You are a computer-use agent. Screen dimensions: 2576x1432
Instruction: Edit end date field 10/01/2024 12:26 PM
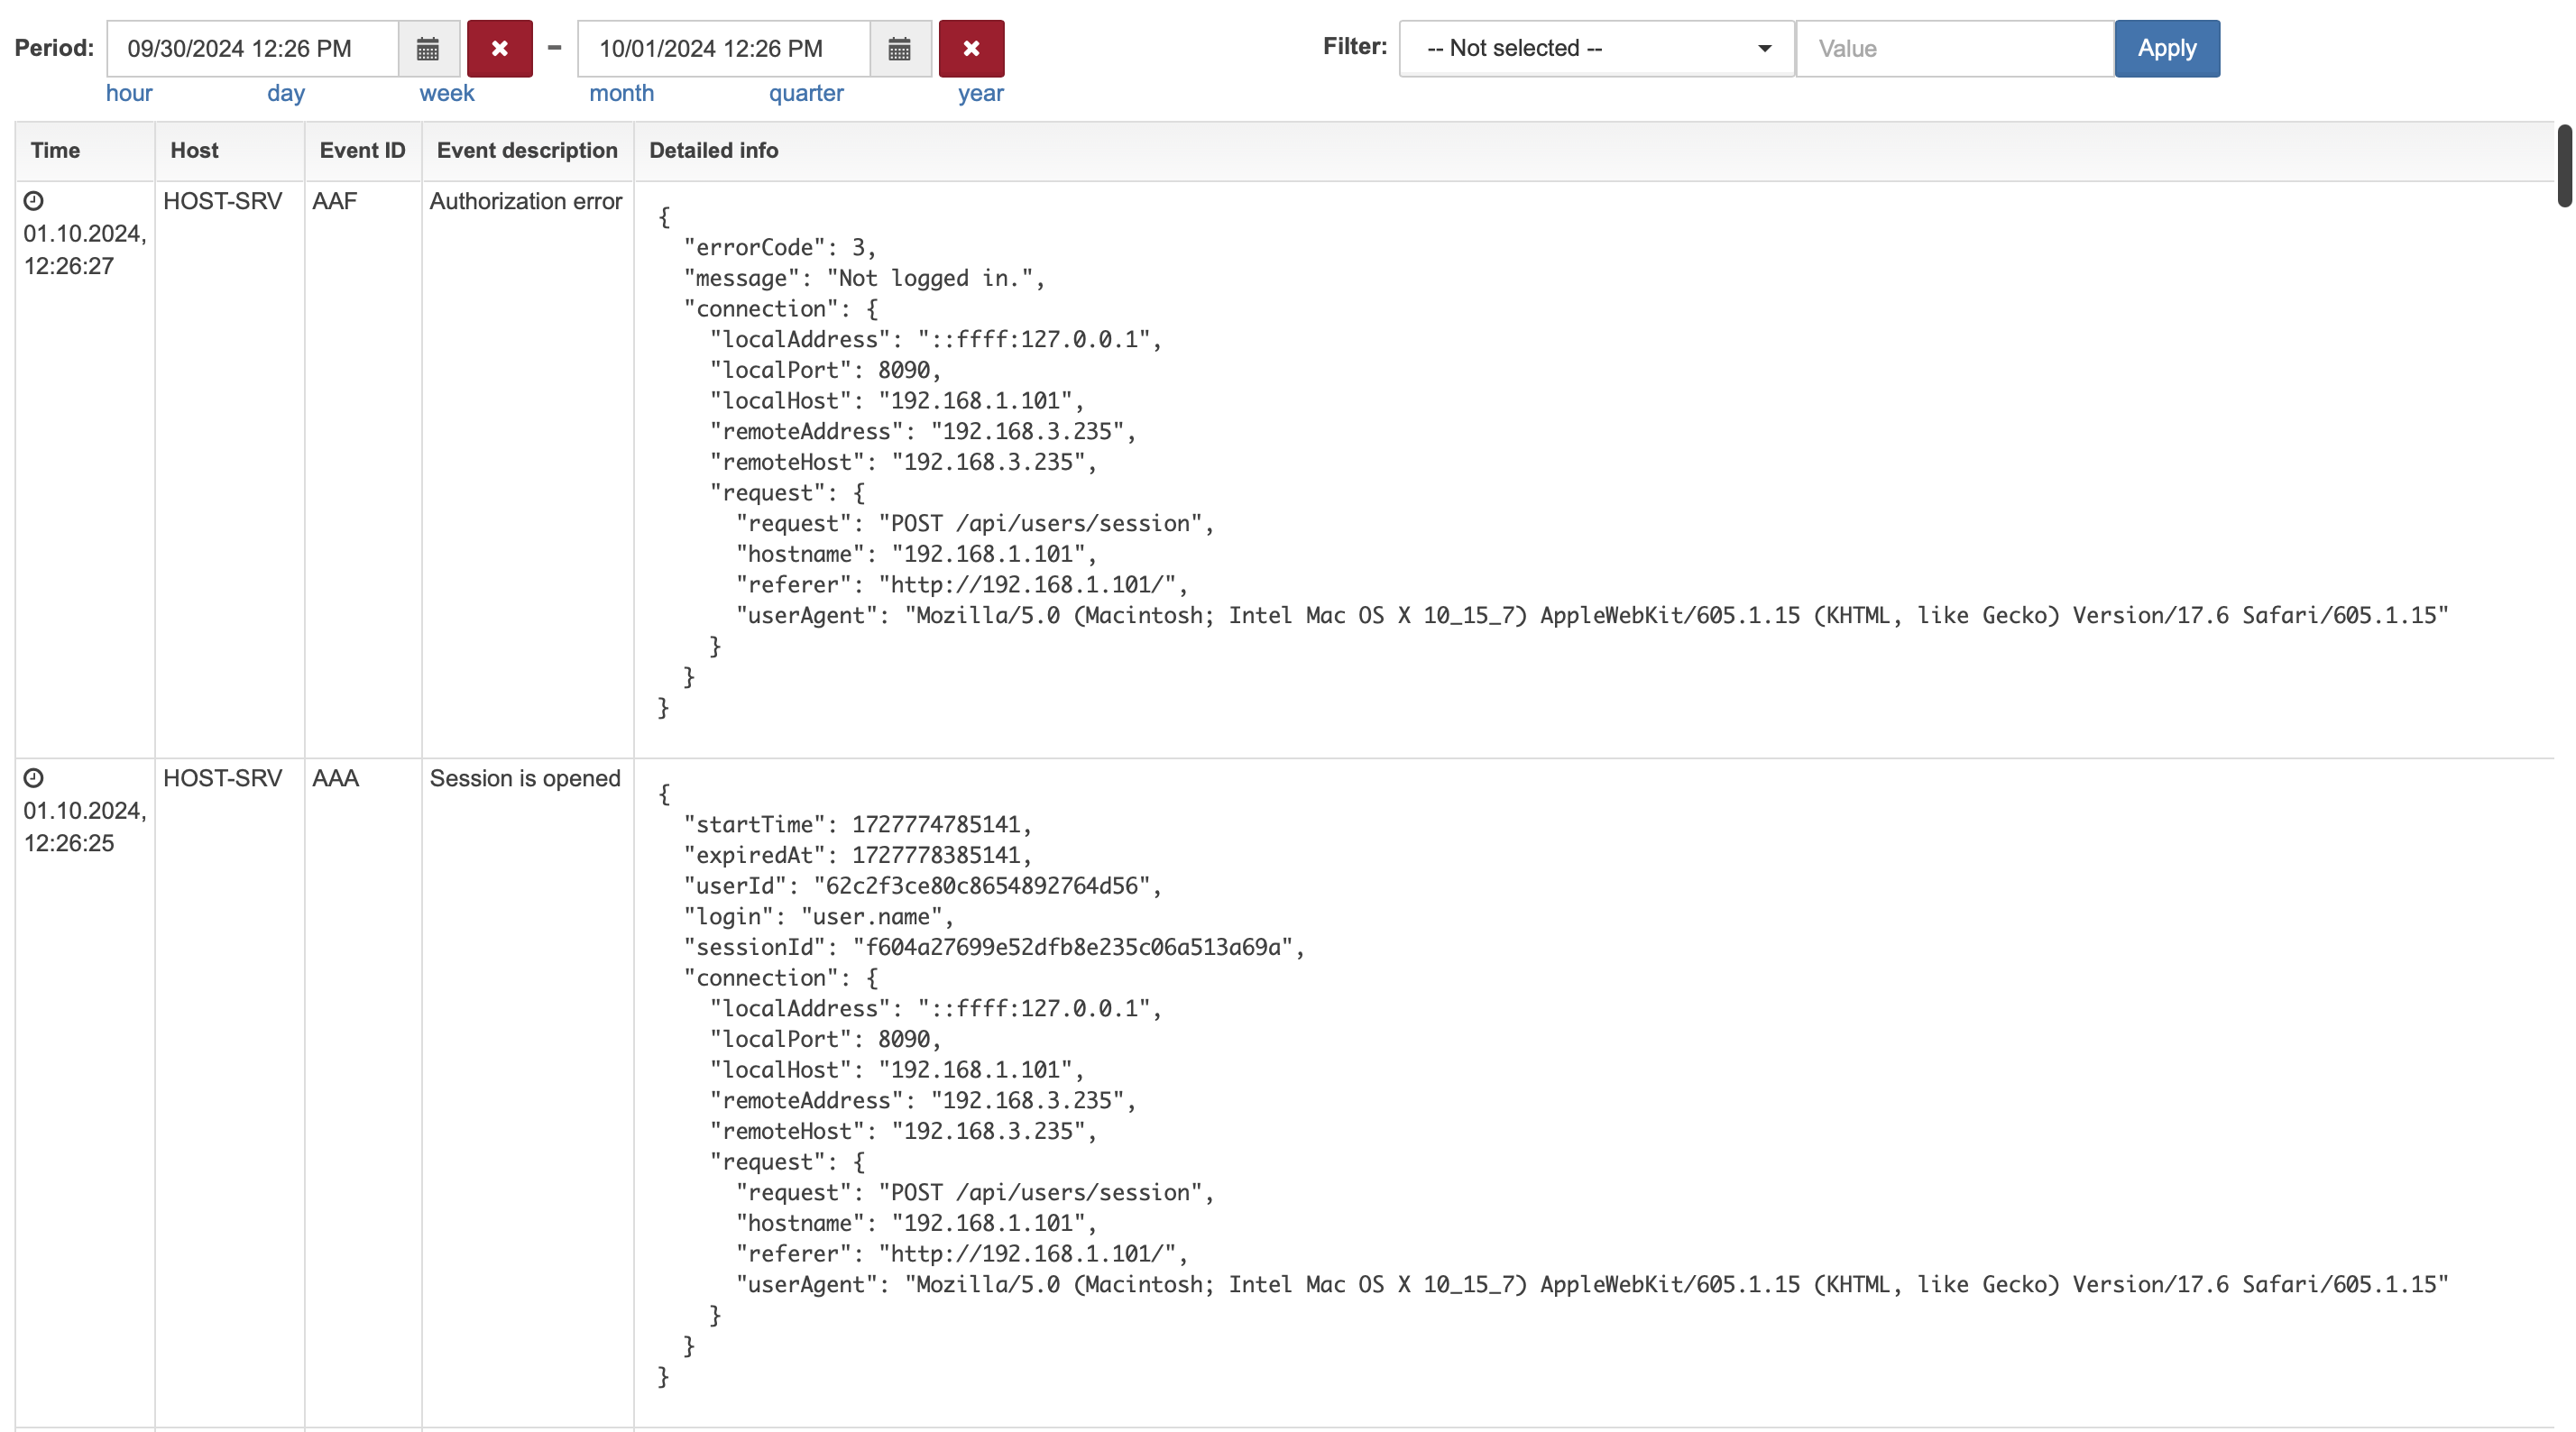tap(724, 48)
